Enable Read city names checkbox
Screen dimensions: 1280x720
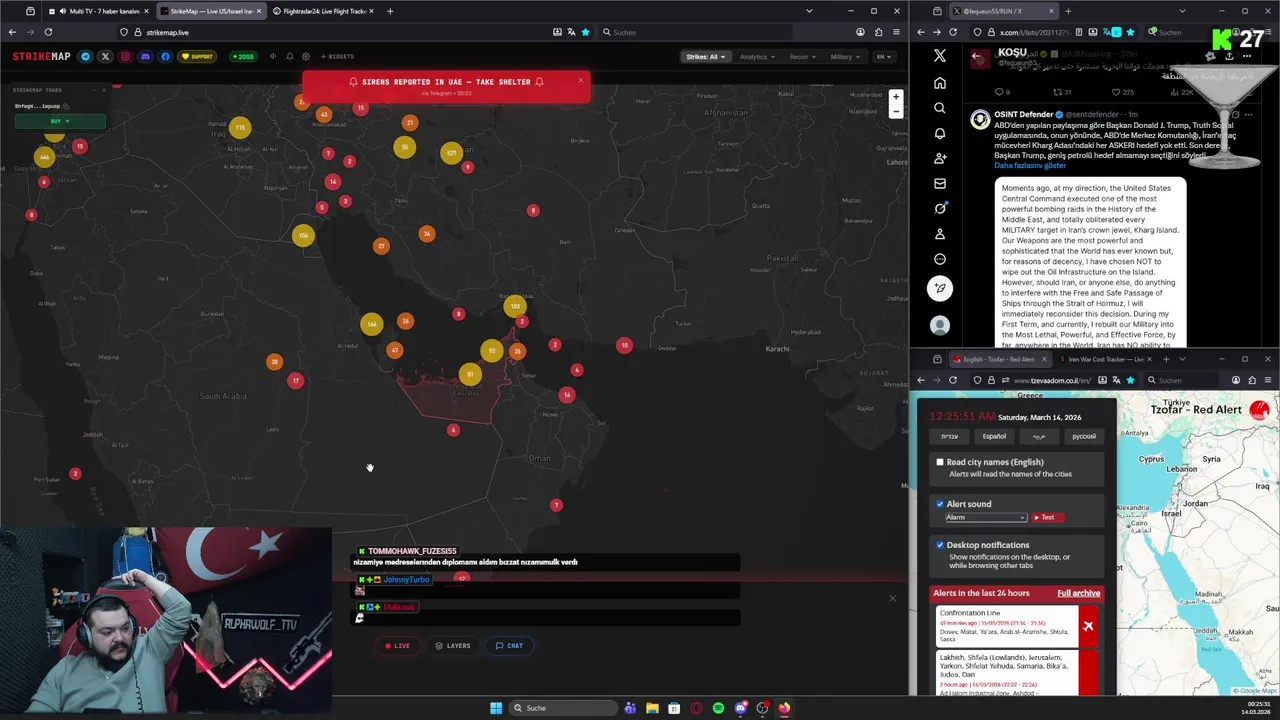tap(940, 462)
